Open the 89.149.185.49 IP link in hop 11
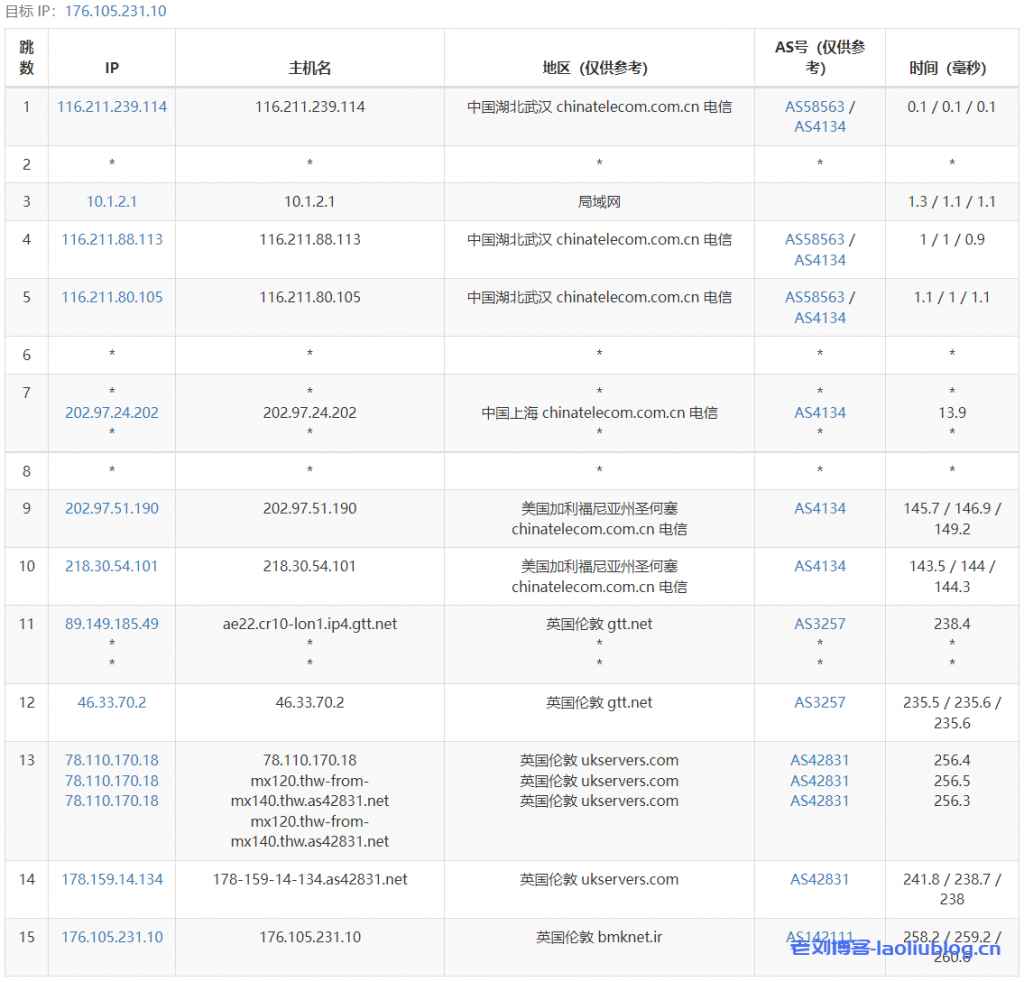 point(112,623)
